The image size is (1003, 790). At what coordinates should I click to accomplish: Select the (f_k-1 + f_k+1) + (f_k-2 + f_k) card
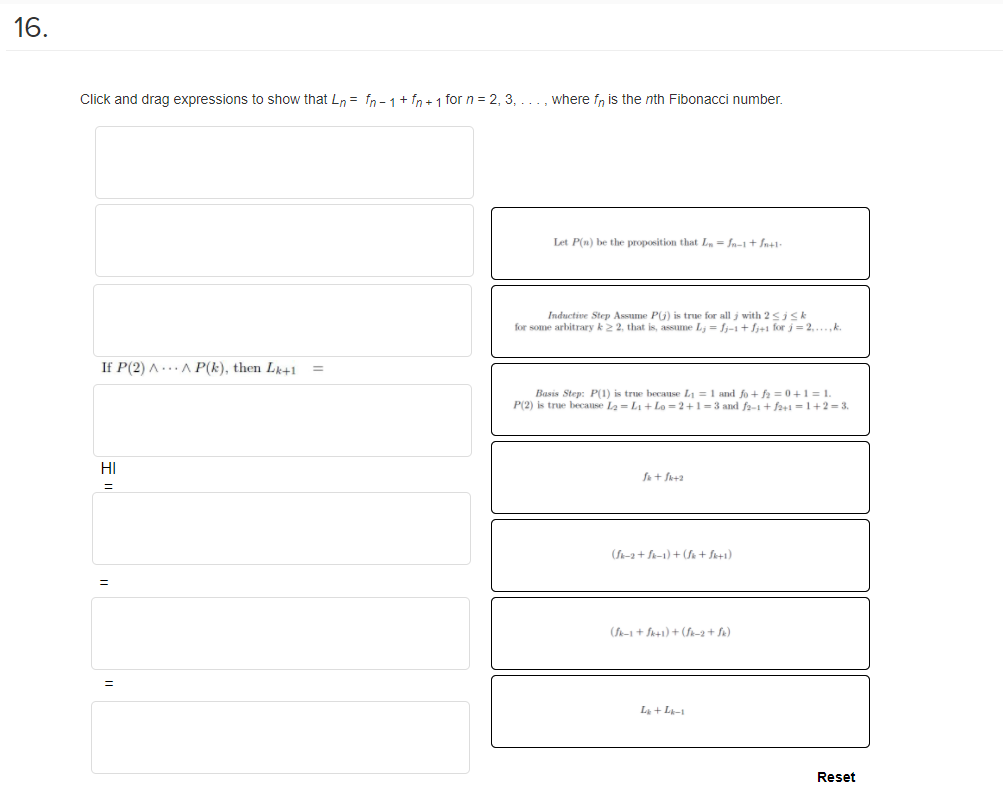(680, 633)
